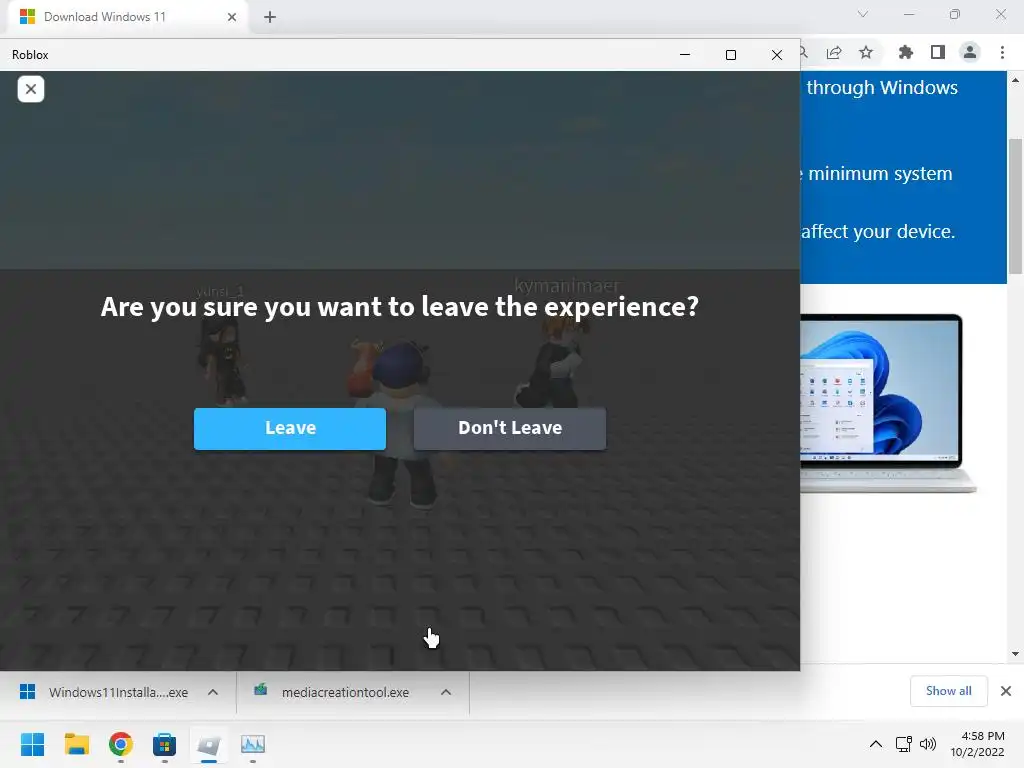The height and width of the screenshot is (768, 1024).
Task: Open the performance monitor taskbar icon
Action: 253,744
